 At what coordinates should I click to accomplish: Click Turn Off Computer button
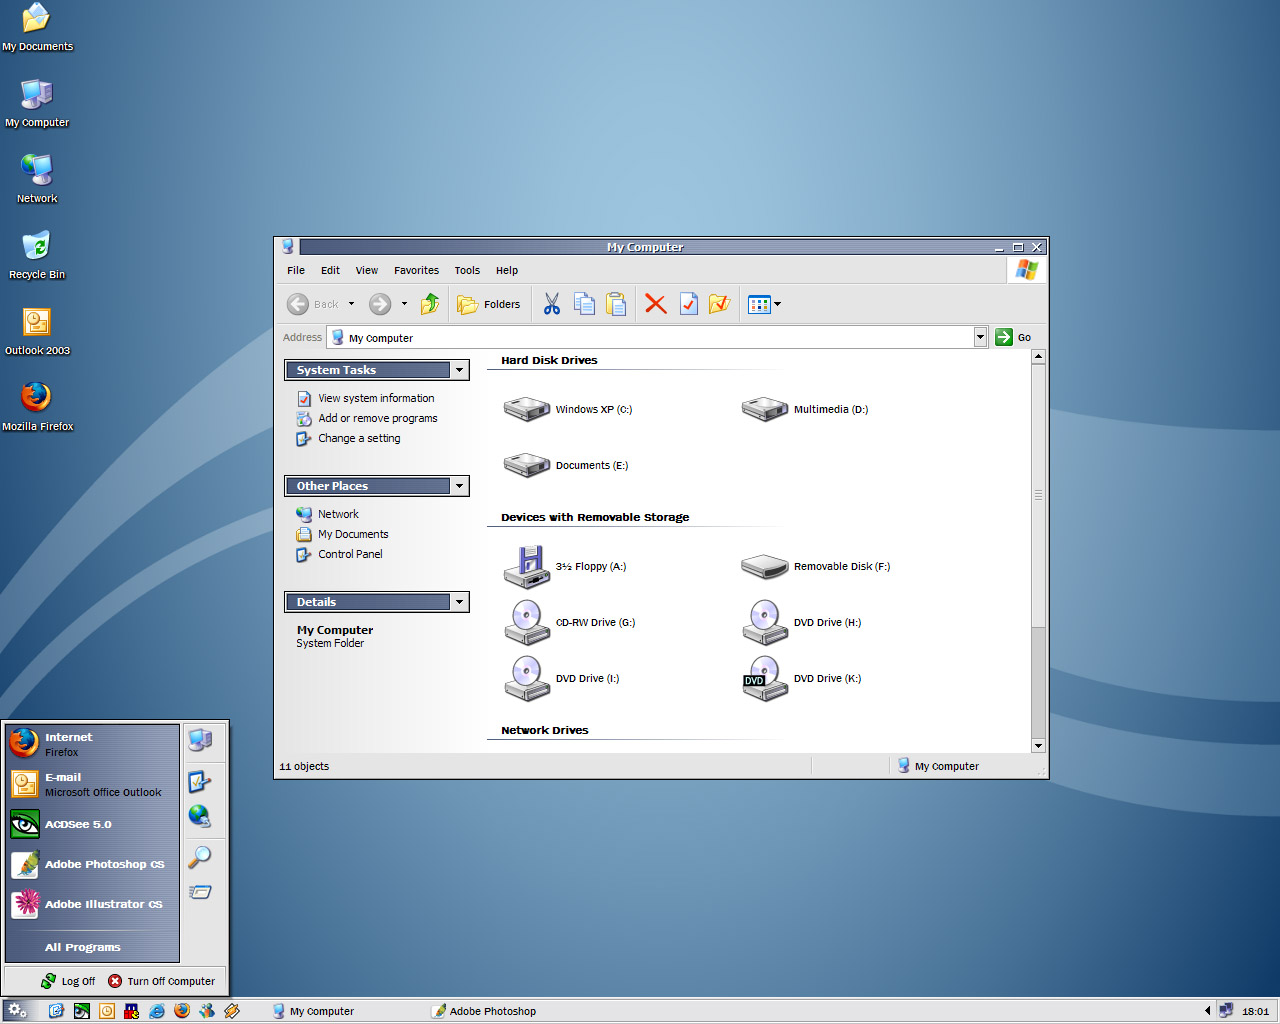(x=161, y=981)
